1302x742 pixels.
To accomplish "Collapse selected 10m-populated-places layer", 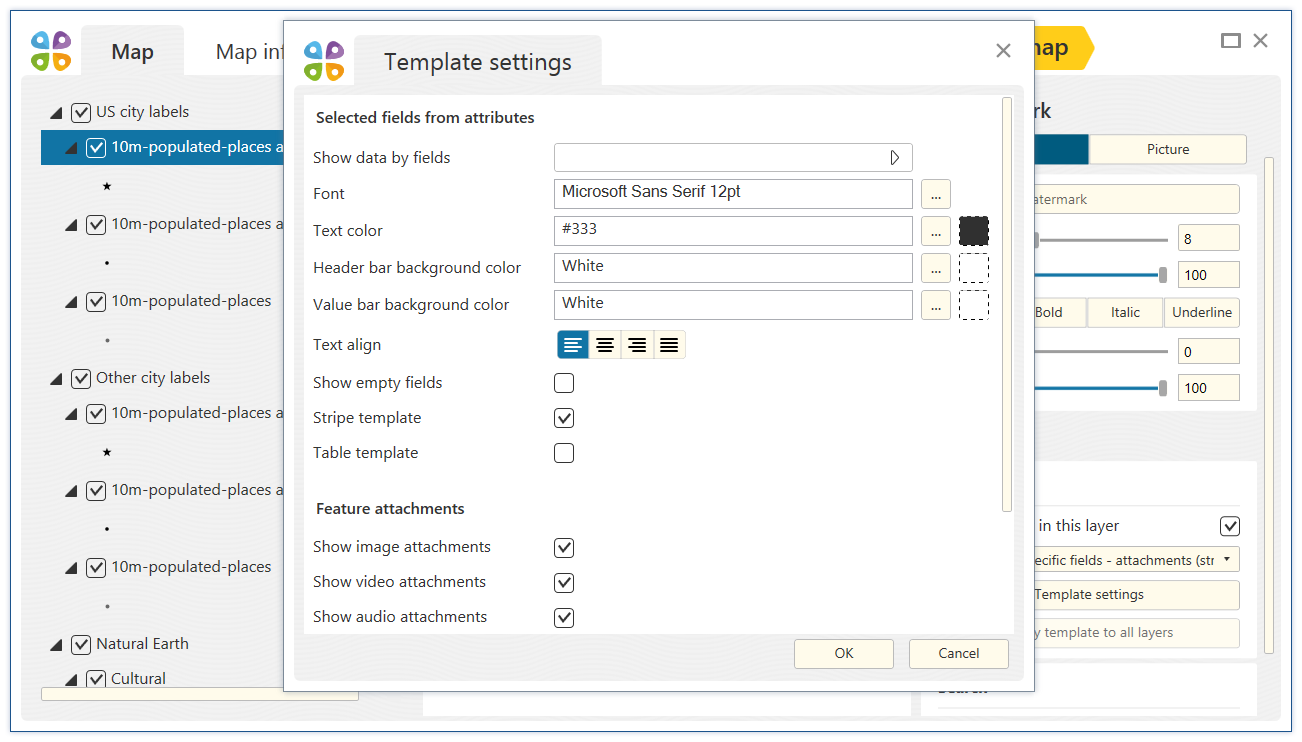I will tap(71, 148).
